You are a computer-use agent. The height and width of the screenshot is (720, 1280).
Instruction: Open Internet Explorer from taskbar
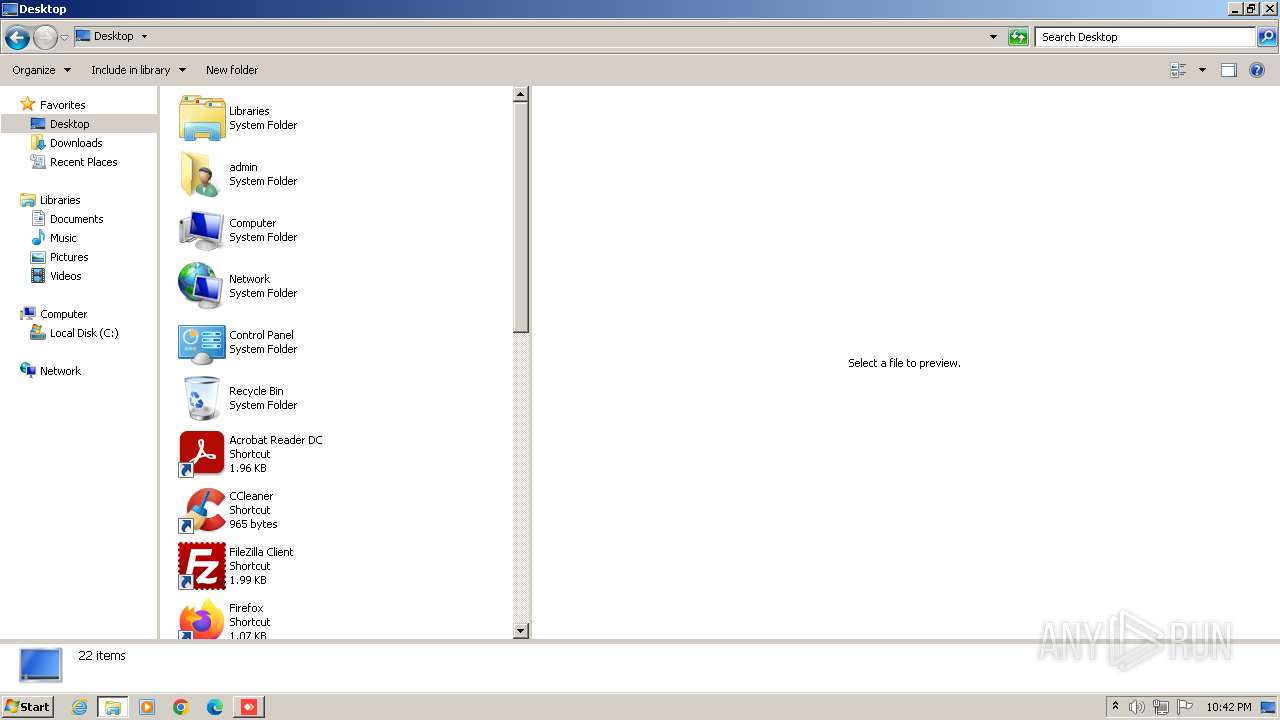(79, 707)
